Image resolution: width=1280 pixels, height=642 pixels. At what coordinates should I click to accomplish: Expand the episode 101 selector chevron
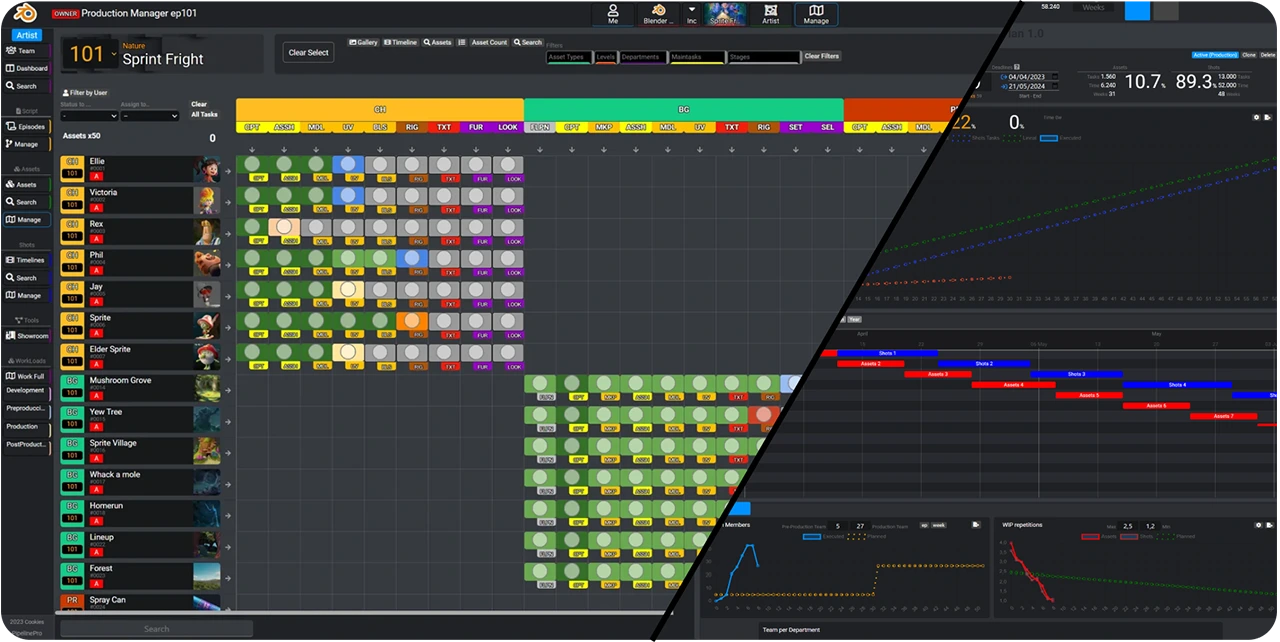(114, 55)
